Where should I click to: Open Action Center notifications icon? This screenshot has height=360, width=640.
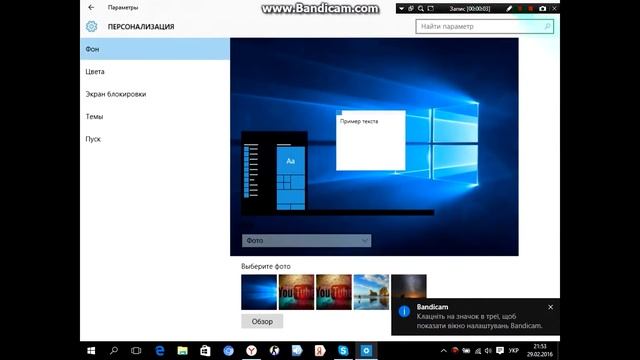pos(500,351)
